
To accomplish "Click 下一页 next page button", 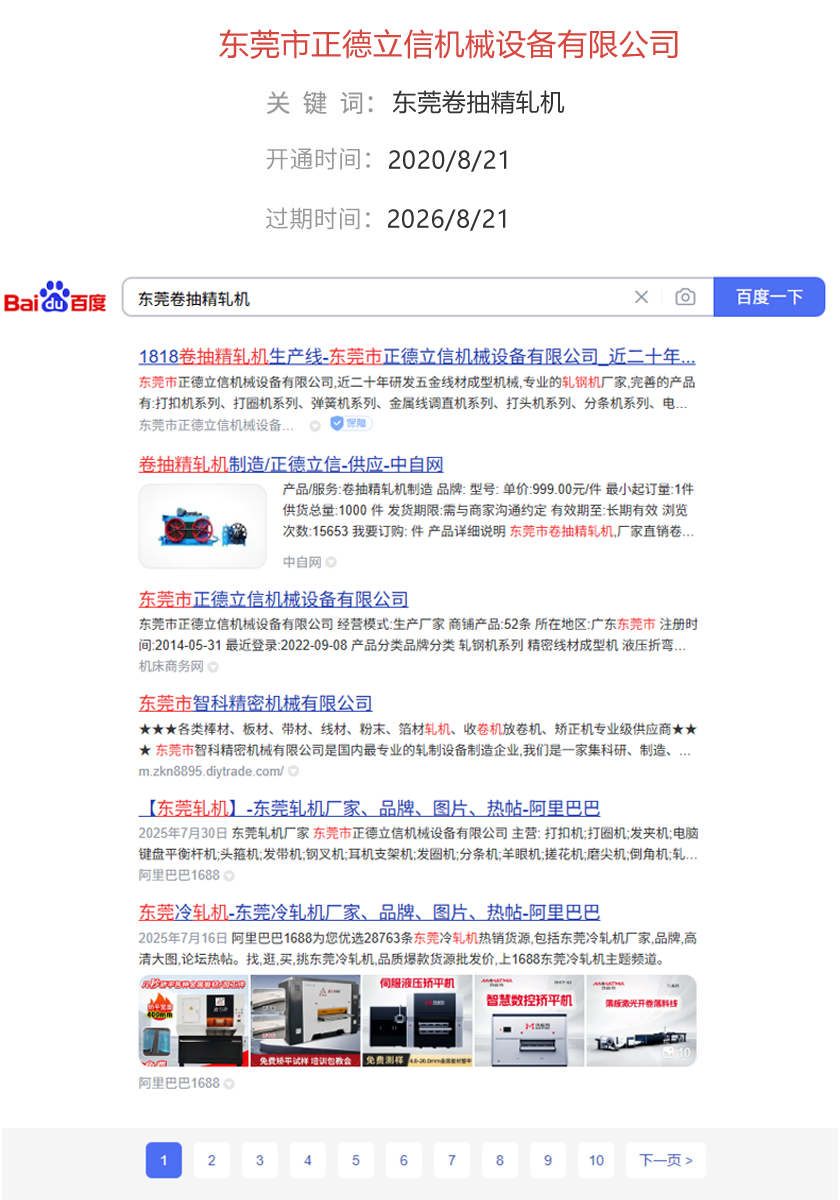I will tap(666, 1160).
